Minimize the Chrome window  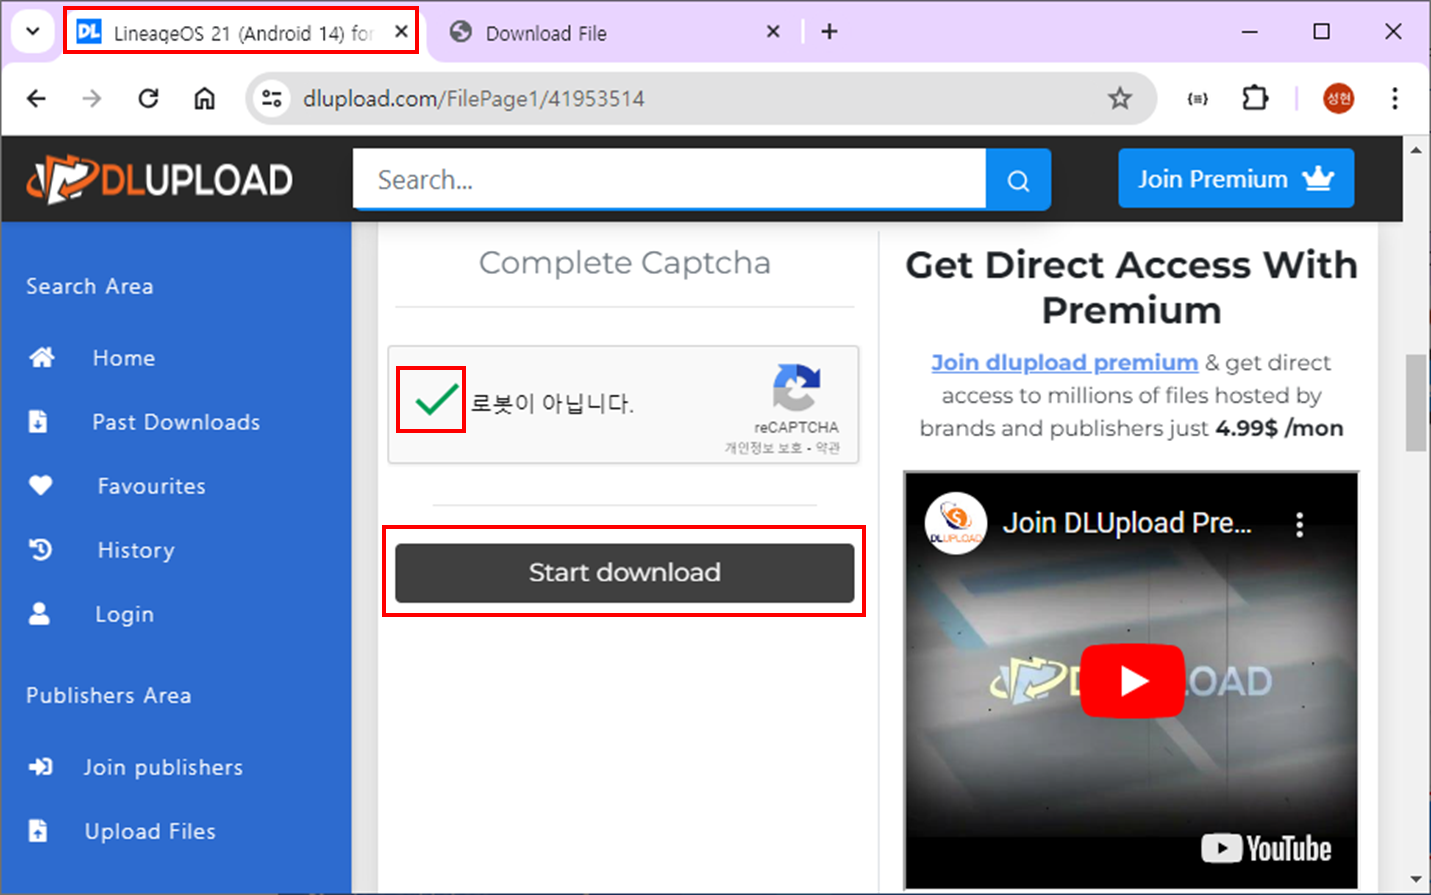pos(1249,32)
